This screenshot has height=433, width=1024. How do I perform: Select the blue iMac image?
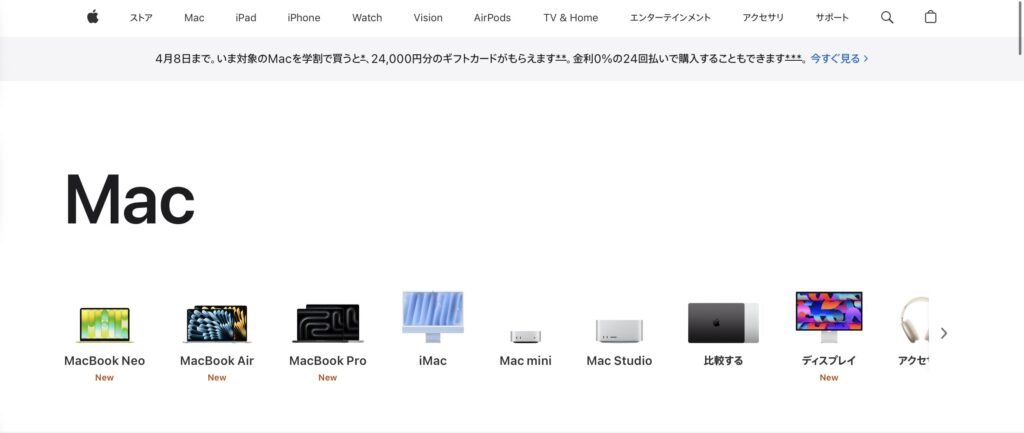point(432,317)
